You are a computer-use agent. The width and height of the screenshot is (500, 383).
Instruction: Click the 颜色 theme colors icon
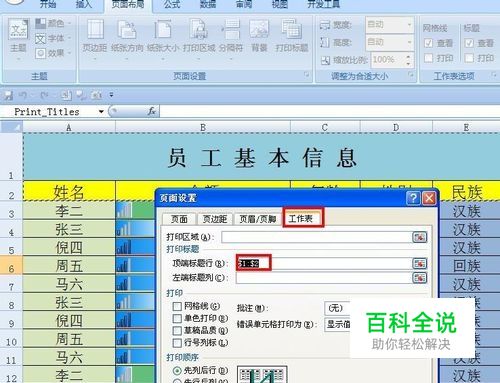point(41,23)
